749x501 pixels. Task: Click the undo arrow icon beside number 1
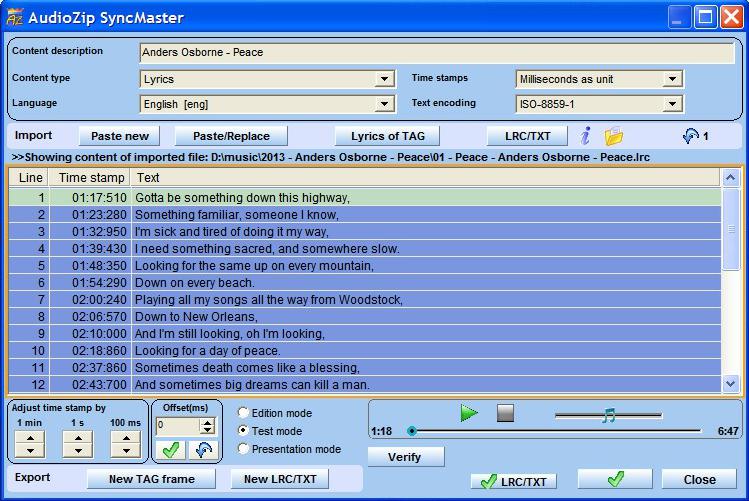click(x=691, y=136)
